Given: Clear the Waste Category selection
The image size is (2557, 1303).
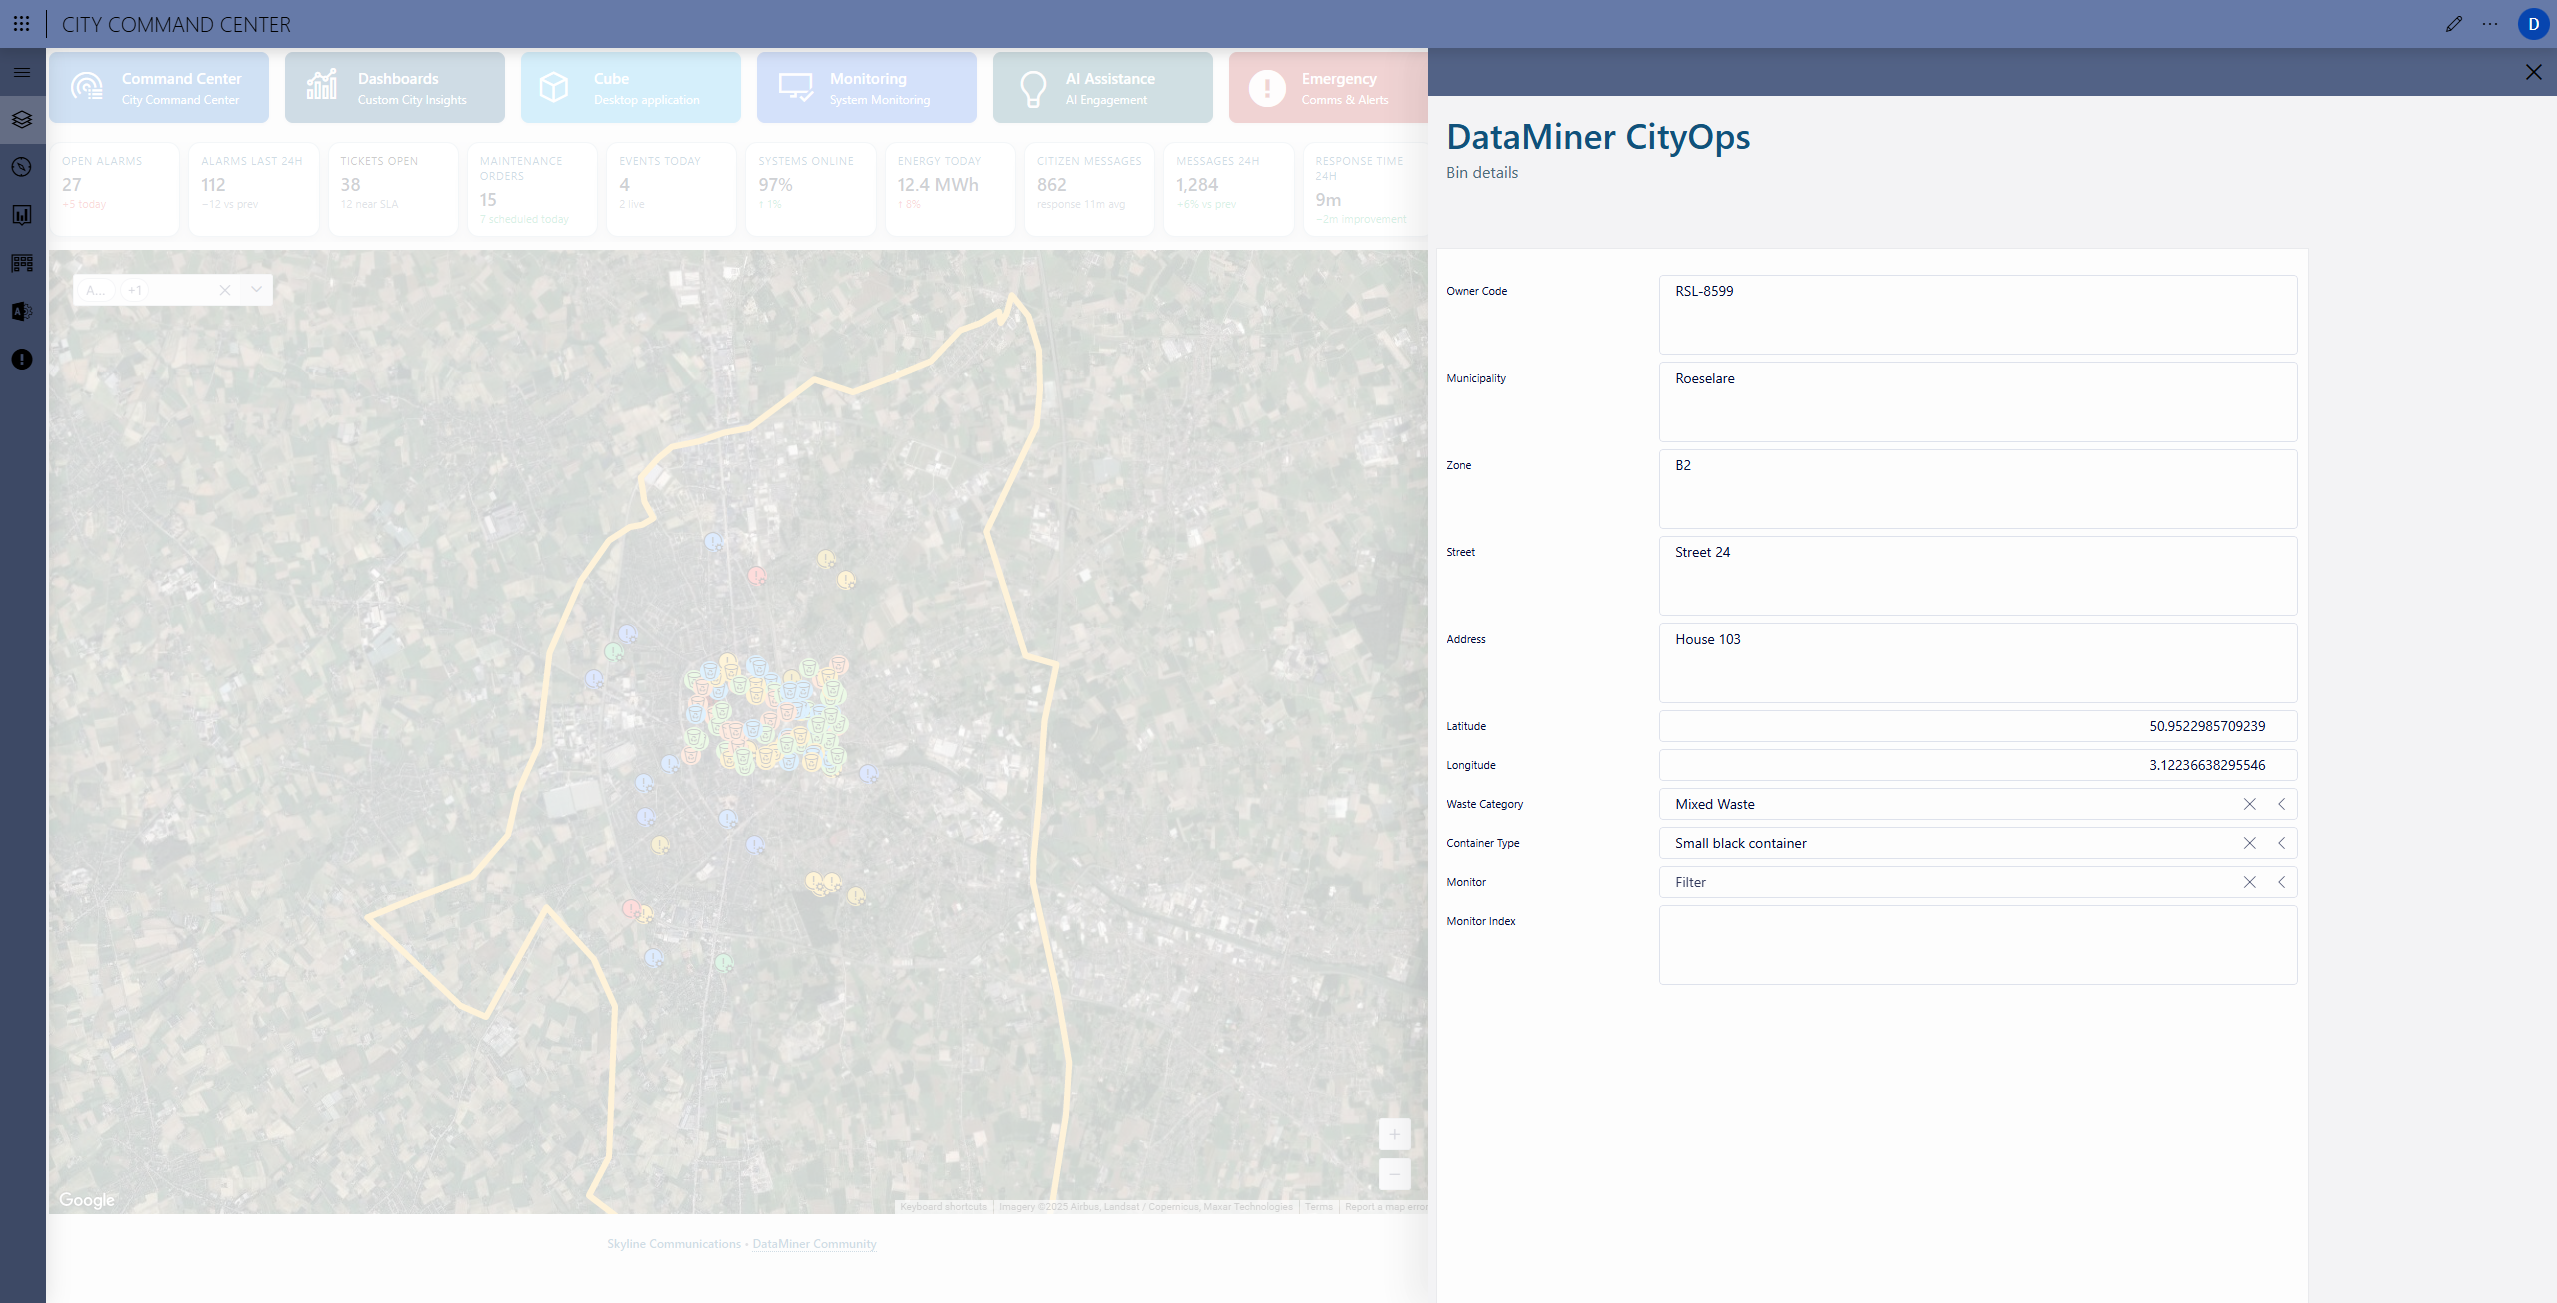Looking at the screenshot, I should (2249, 804).
